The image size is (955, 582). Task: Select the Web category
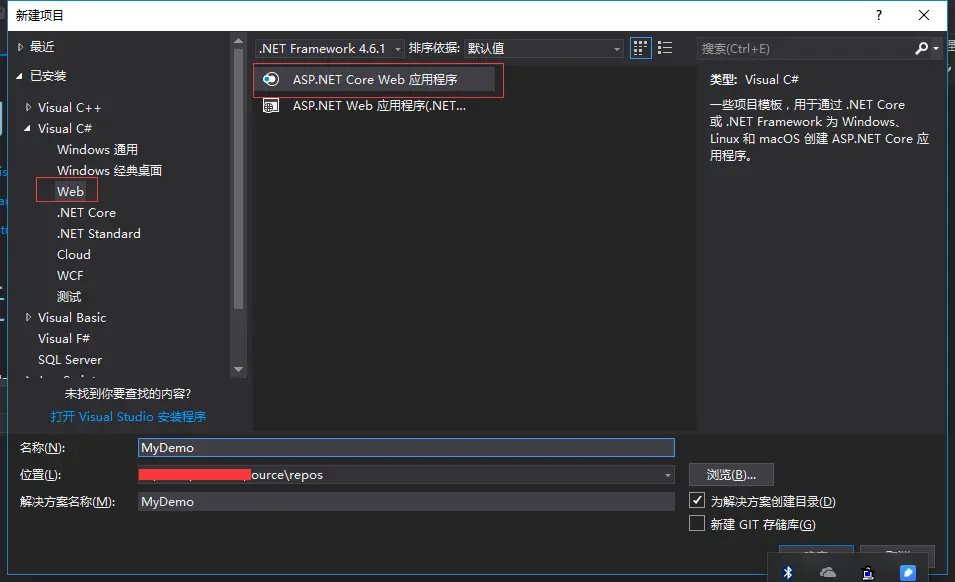click(x=70, y=191)
